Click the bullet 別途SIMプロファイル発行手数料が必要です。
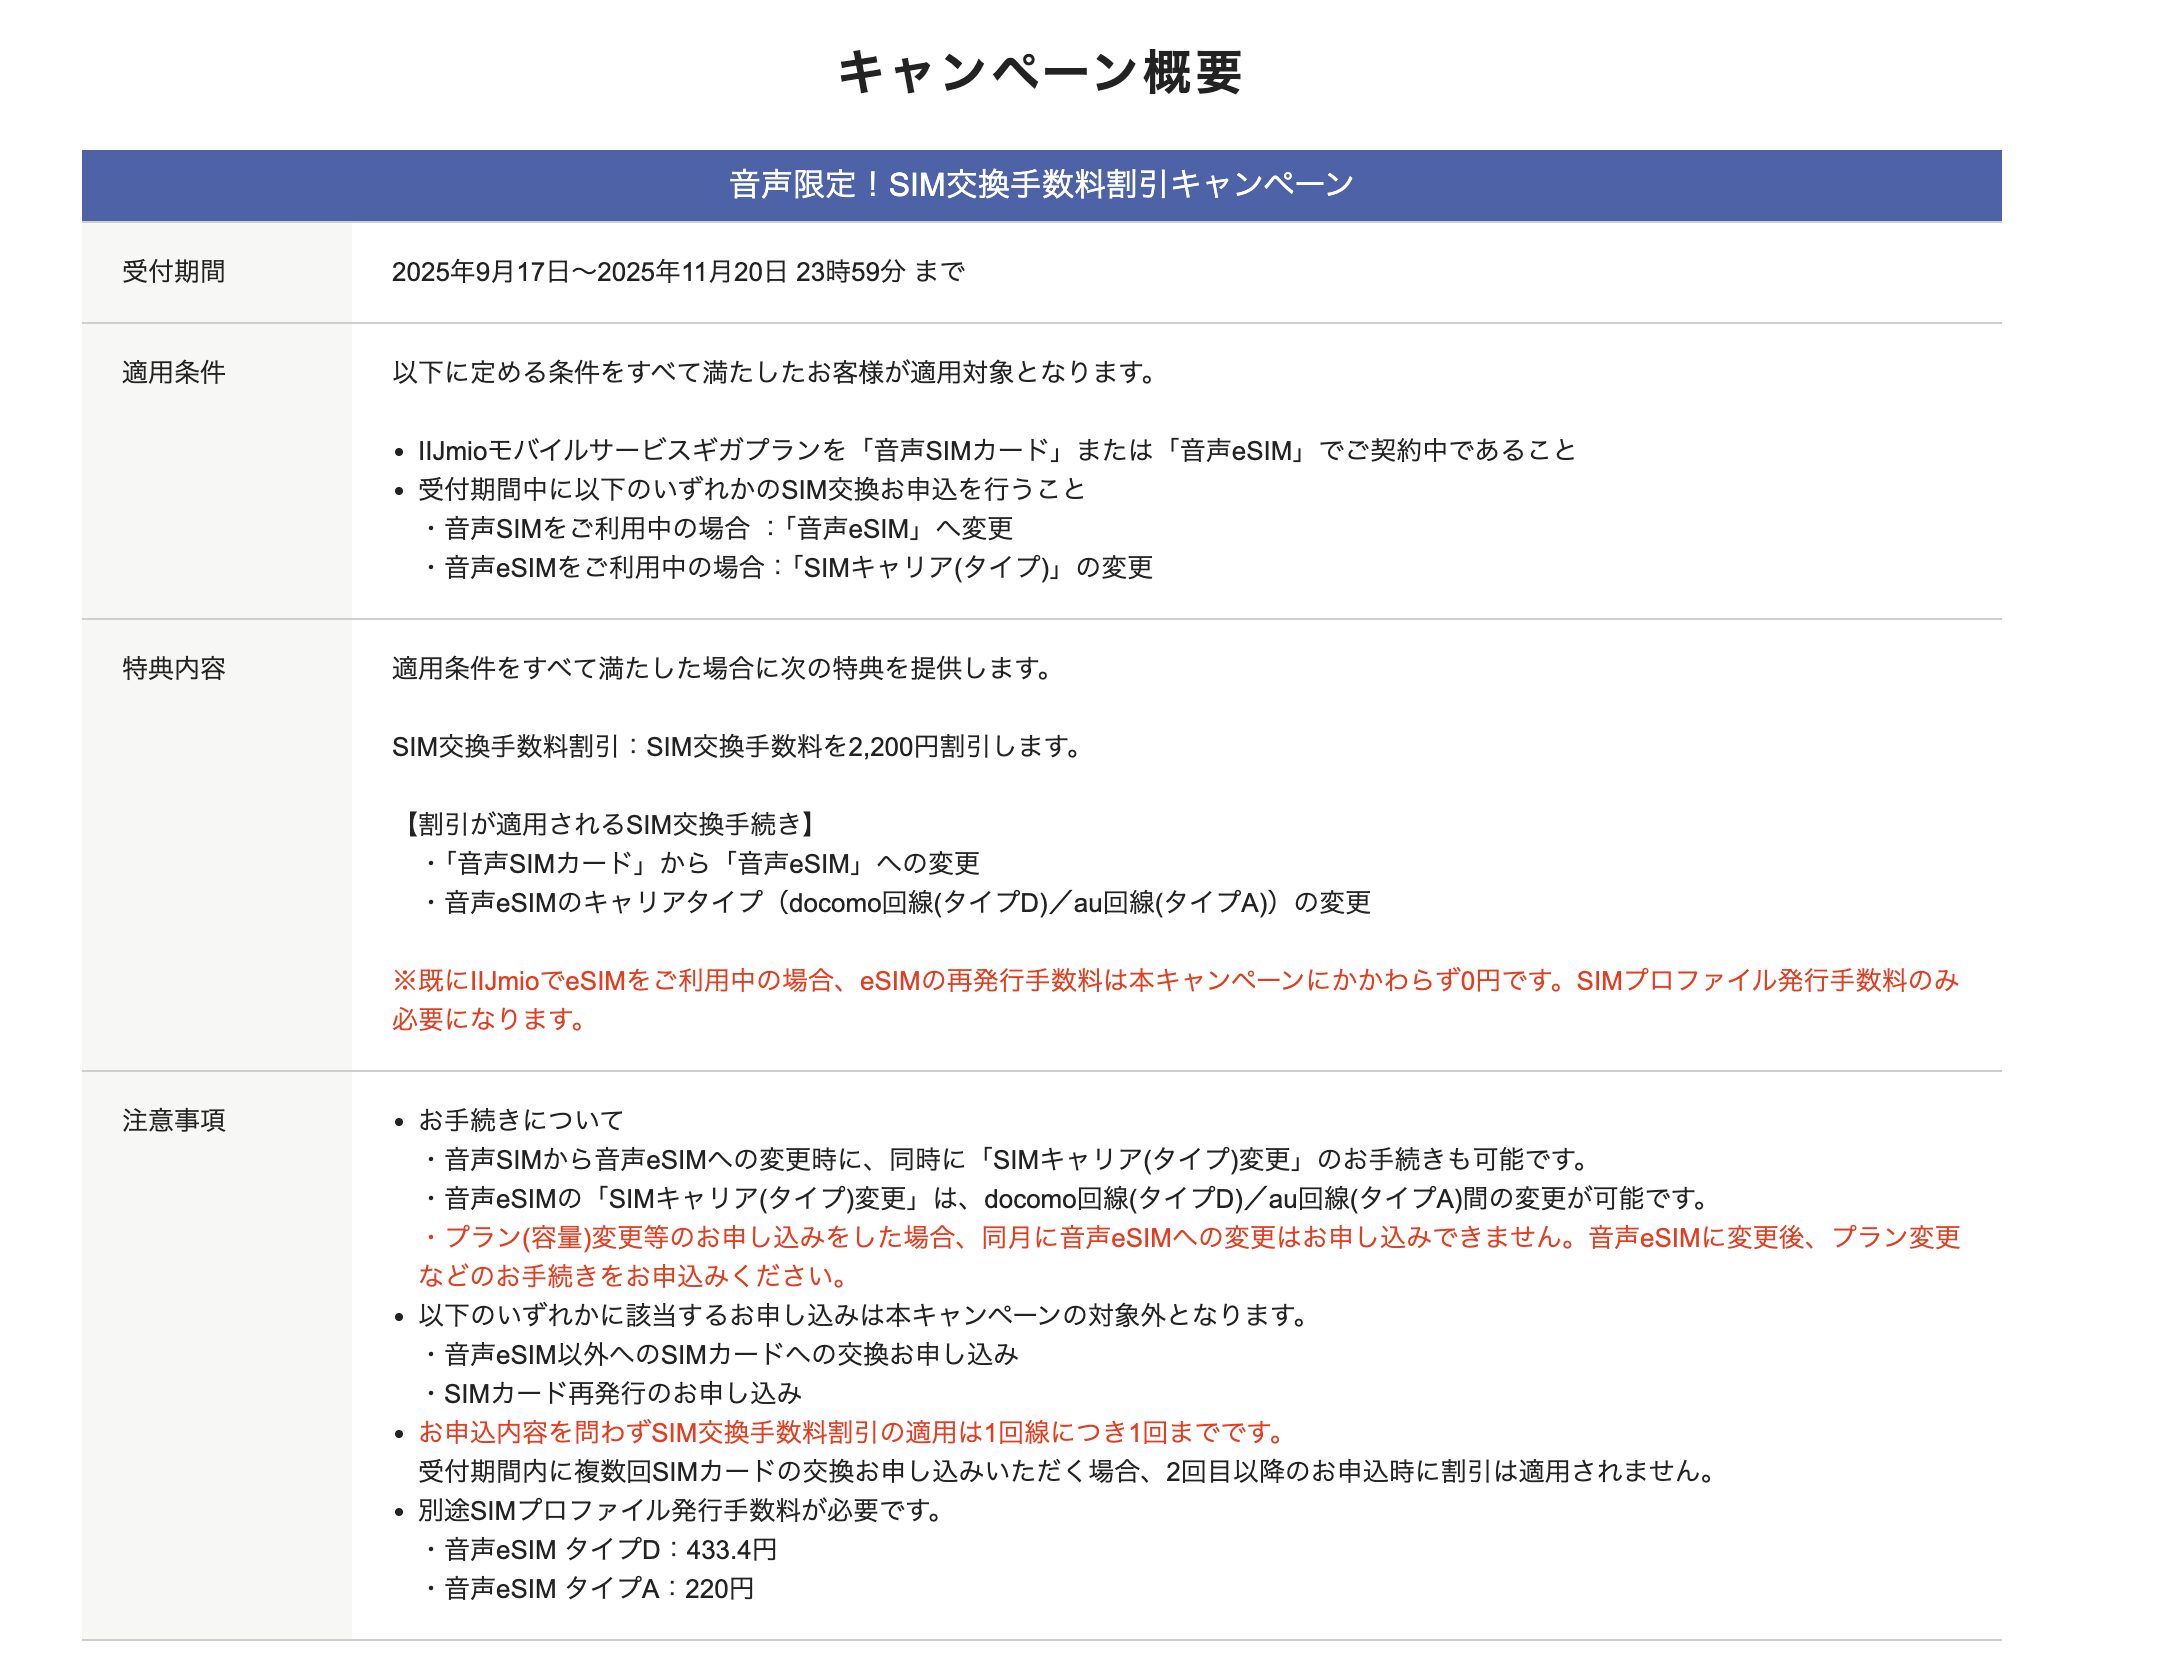 683,1511
